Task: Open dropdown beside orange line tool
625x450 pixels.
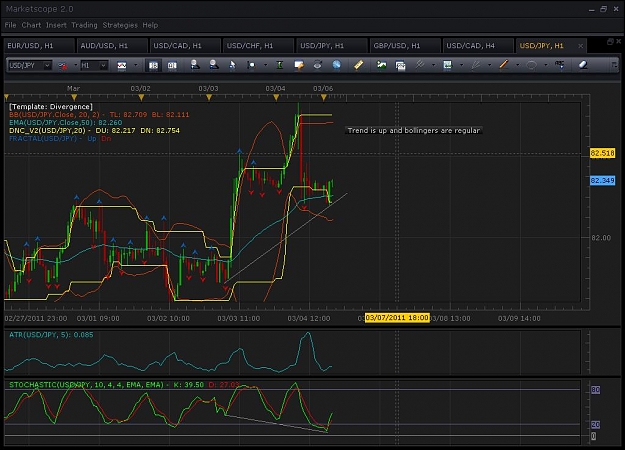Action: [x=517, y=65]
